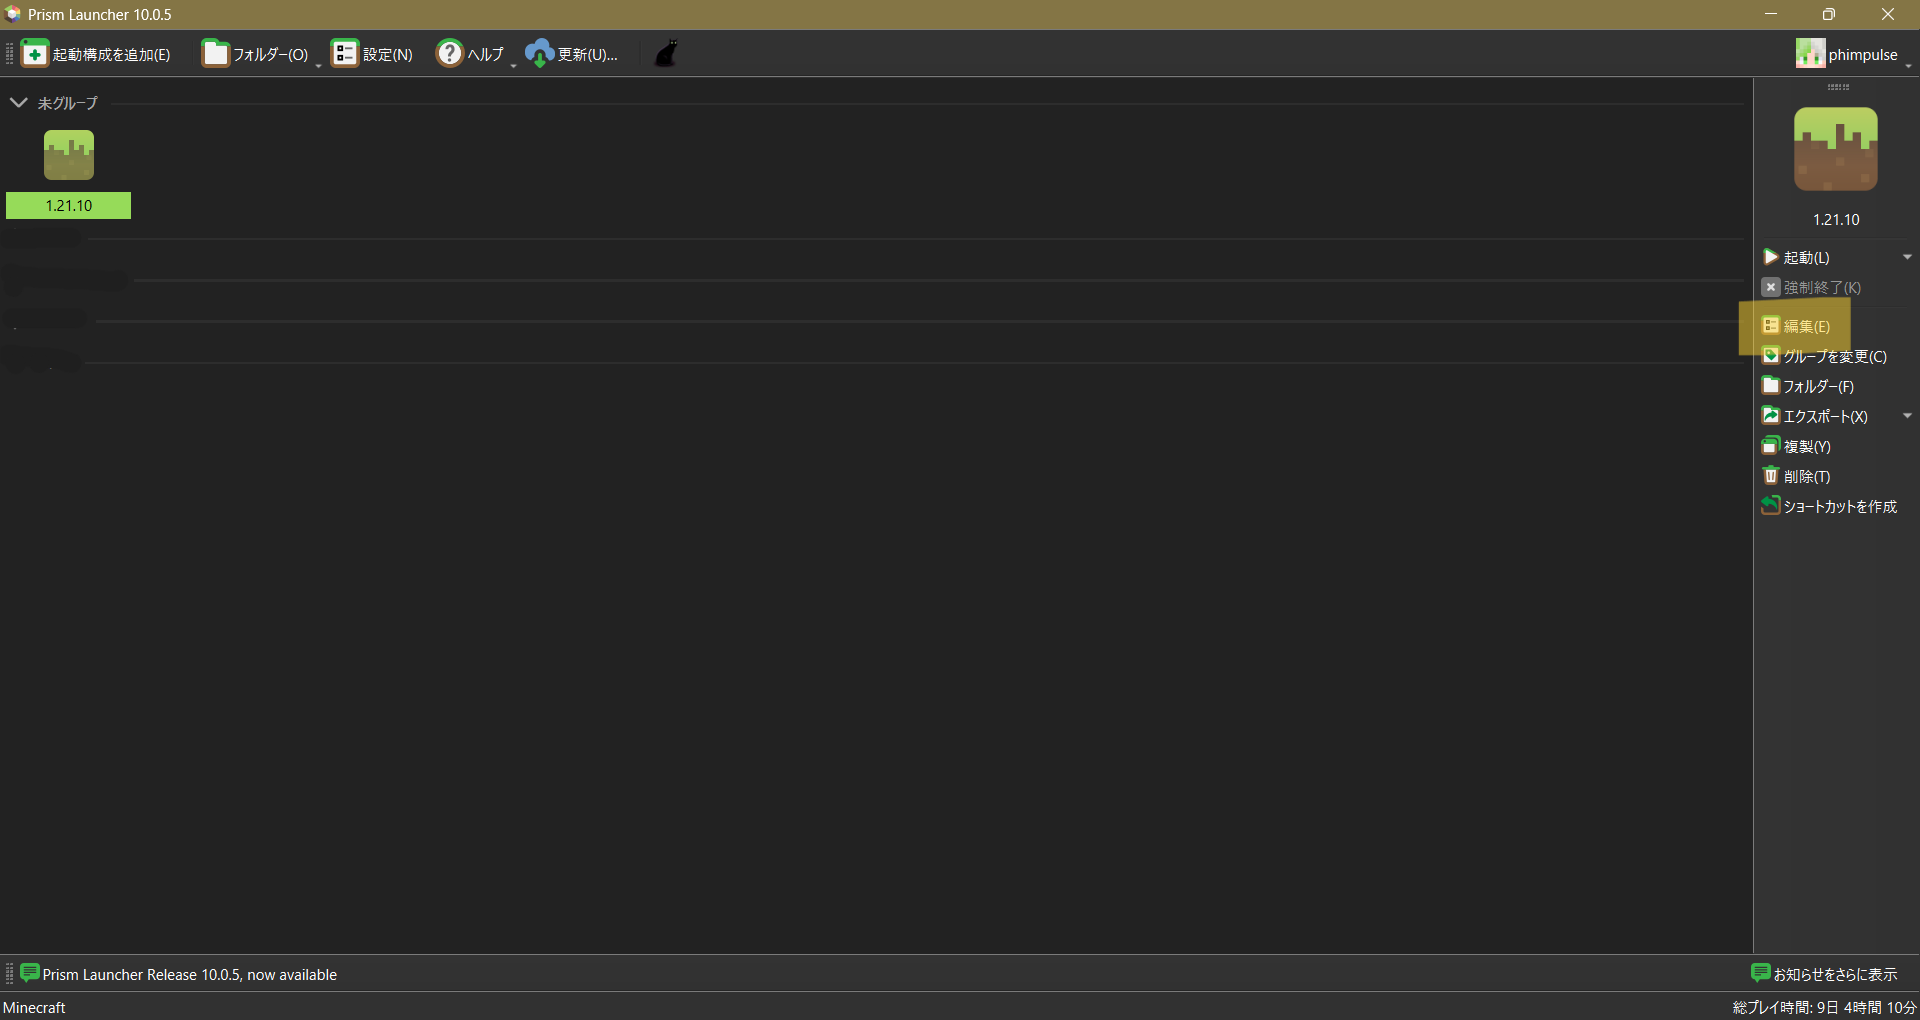1920x1020 pixels.
Task: Open the phimpulse account dropdown
Action: click(1853, 55)
